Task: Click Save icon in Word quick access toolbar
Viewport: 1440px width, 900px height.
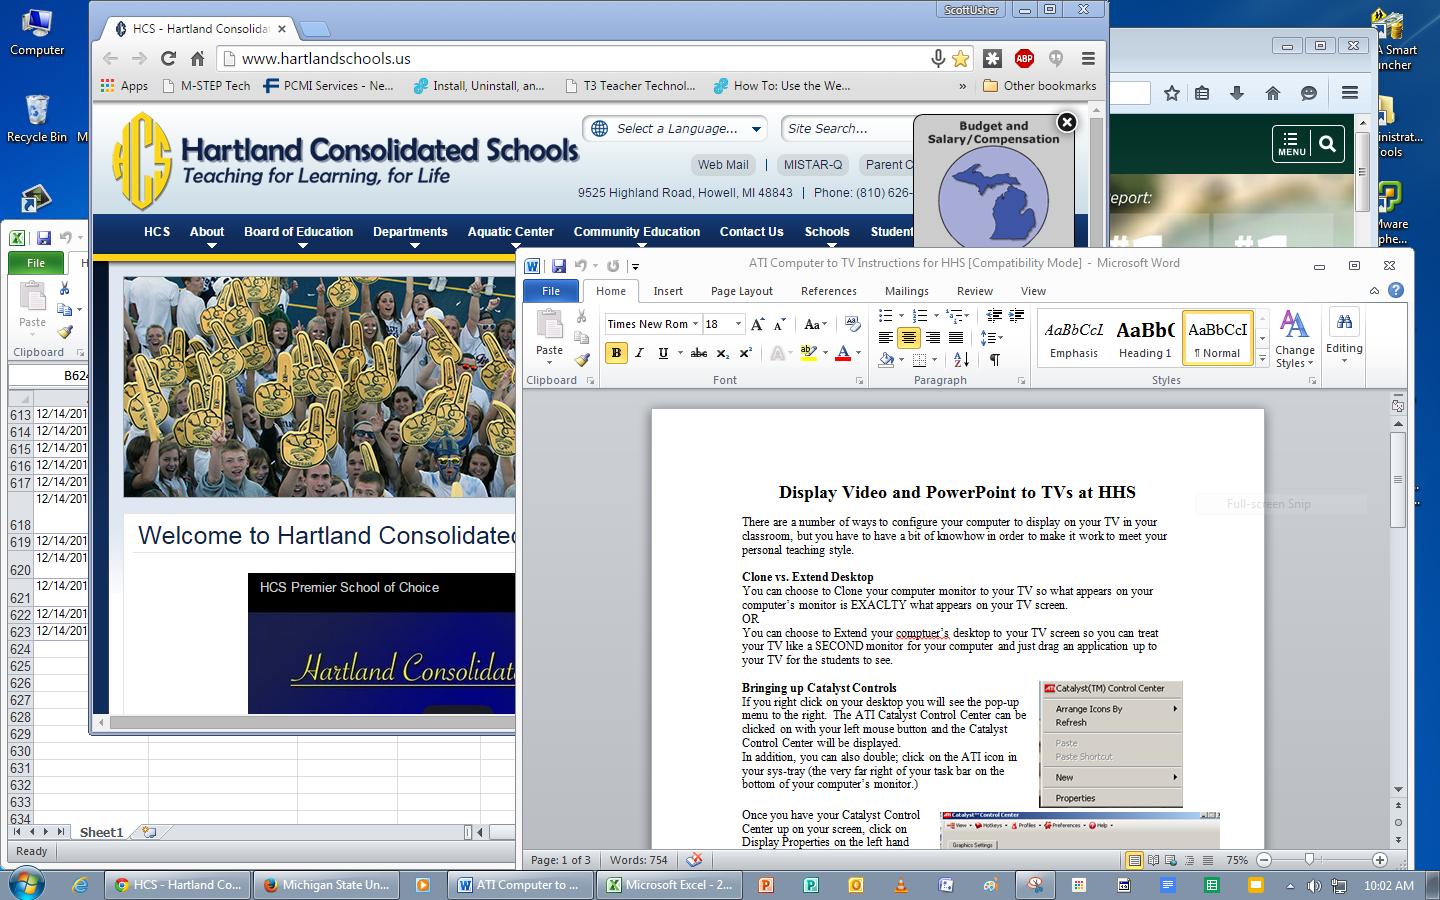Action: point(559,266)
